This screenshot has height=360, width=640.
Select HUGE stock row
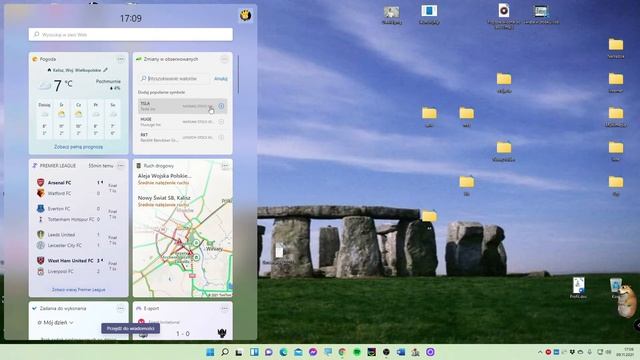[x=182, y=122]
